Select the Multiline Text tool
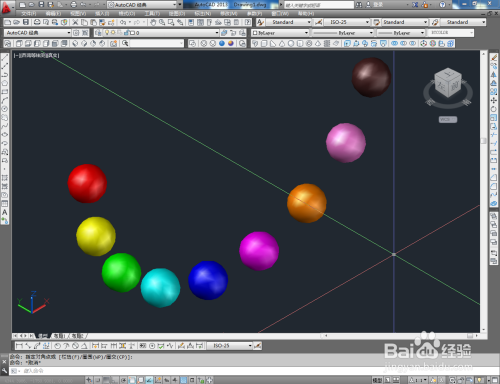This screenshot has width=500, height=384. [5, 212]
